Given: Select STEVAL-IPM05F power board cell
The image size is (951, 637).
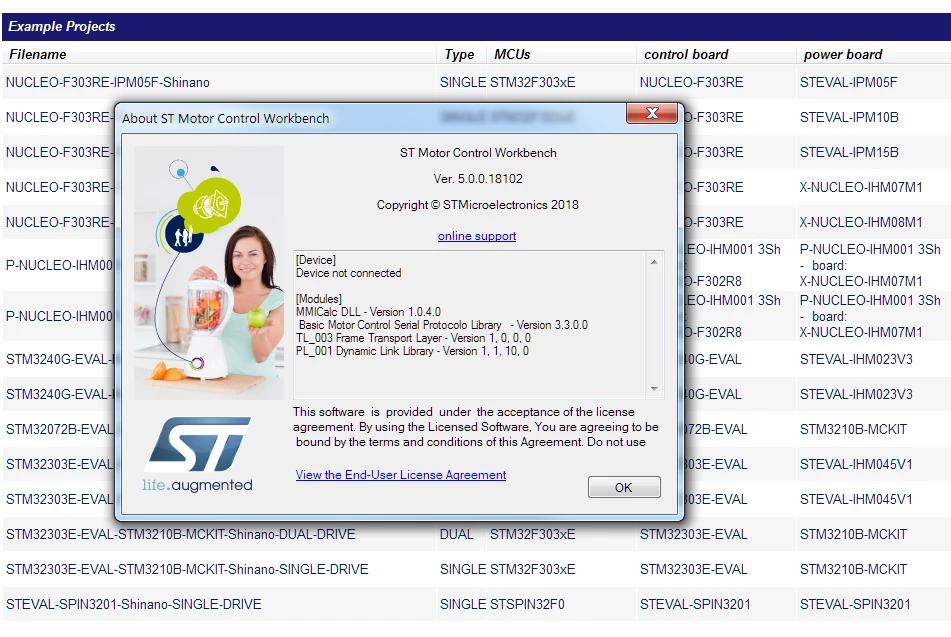Looking at the screenshot, I should [849, 83].
